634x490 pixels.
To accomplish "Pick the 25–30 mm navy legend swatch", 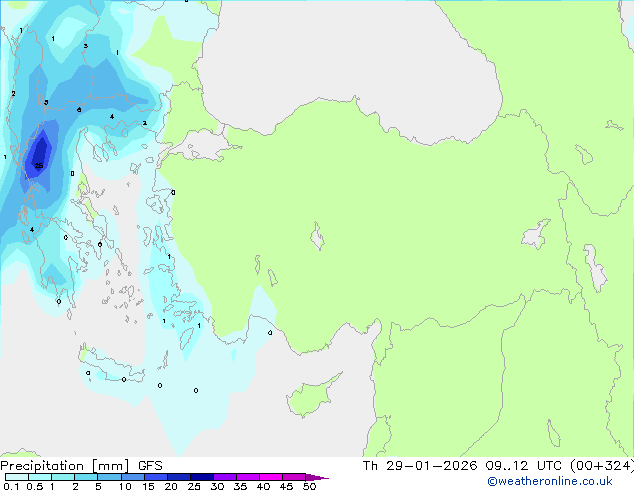I will coord(201,477).
